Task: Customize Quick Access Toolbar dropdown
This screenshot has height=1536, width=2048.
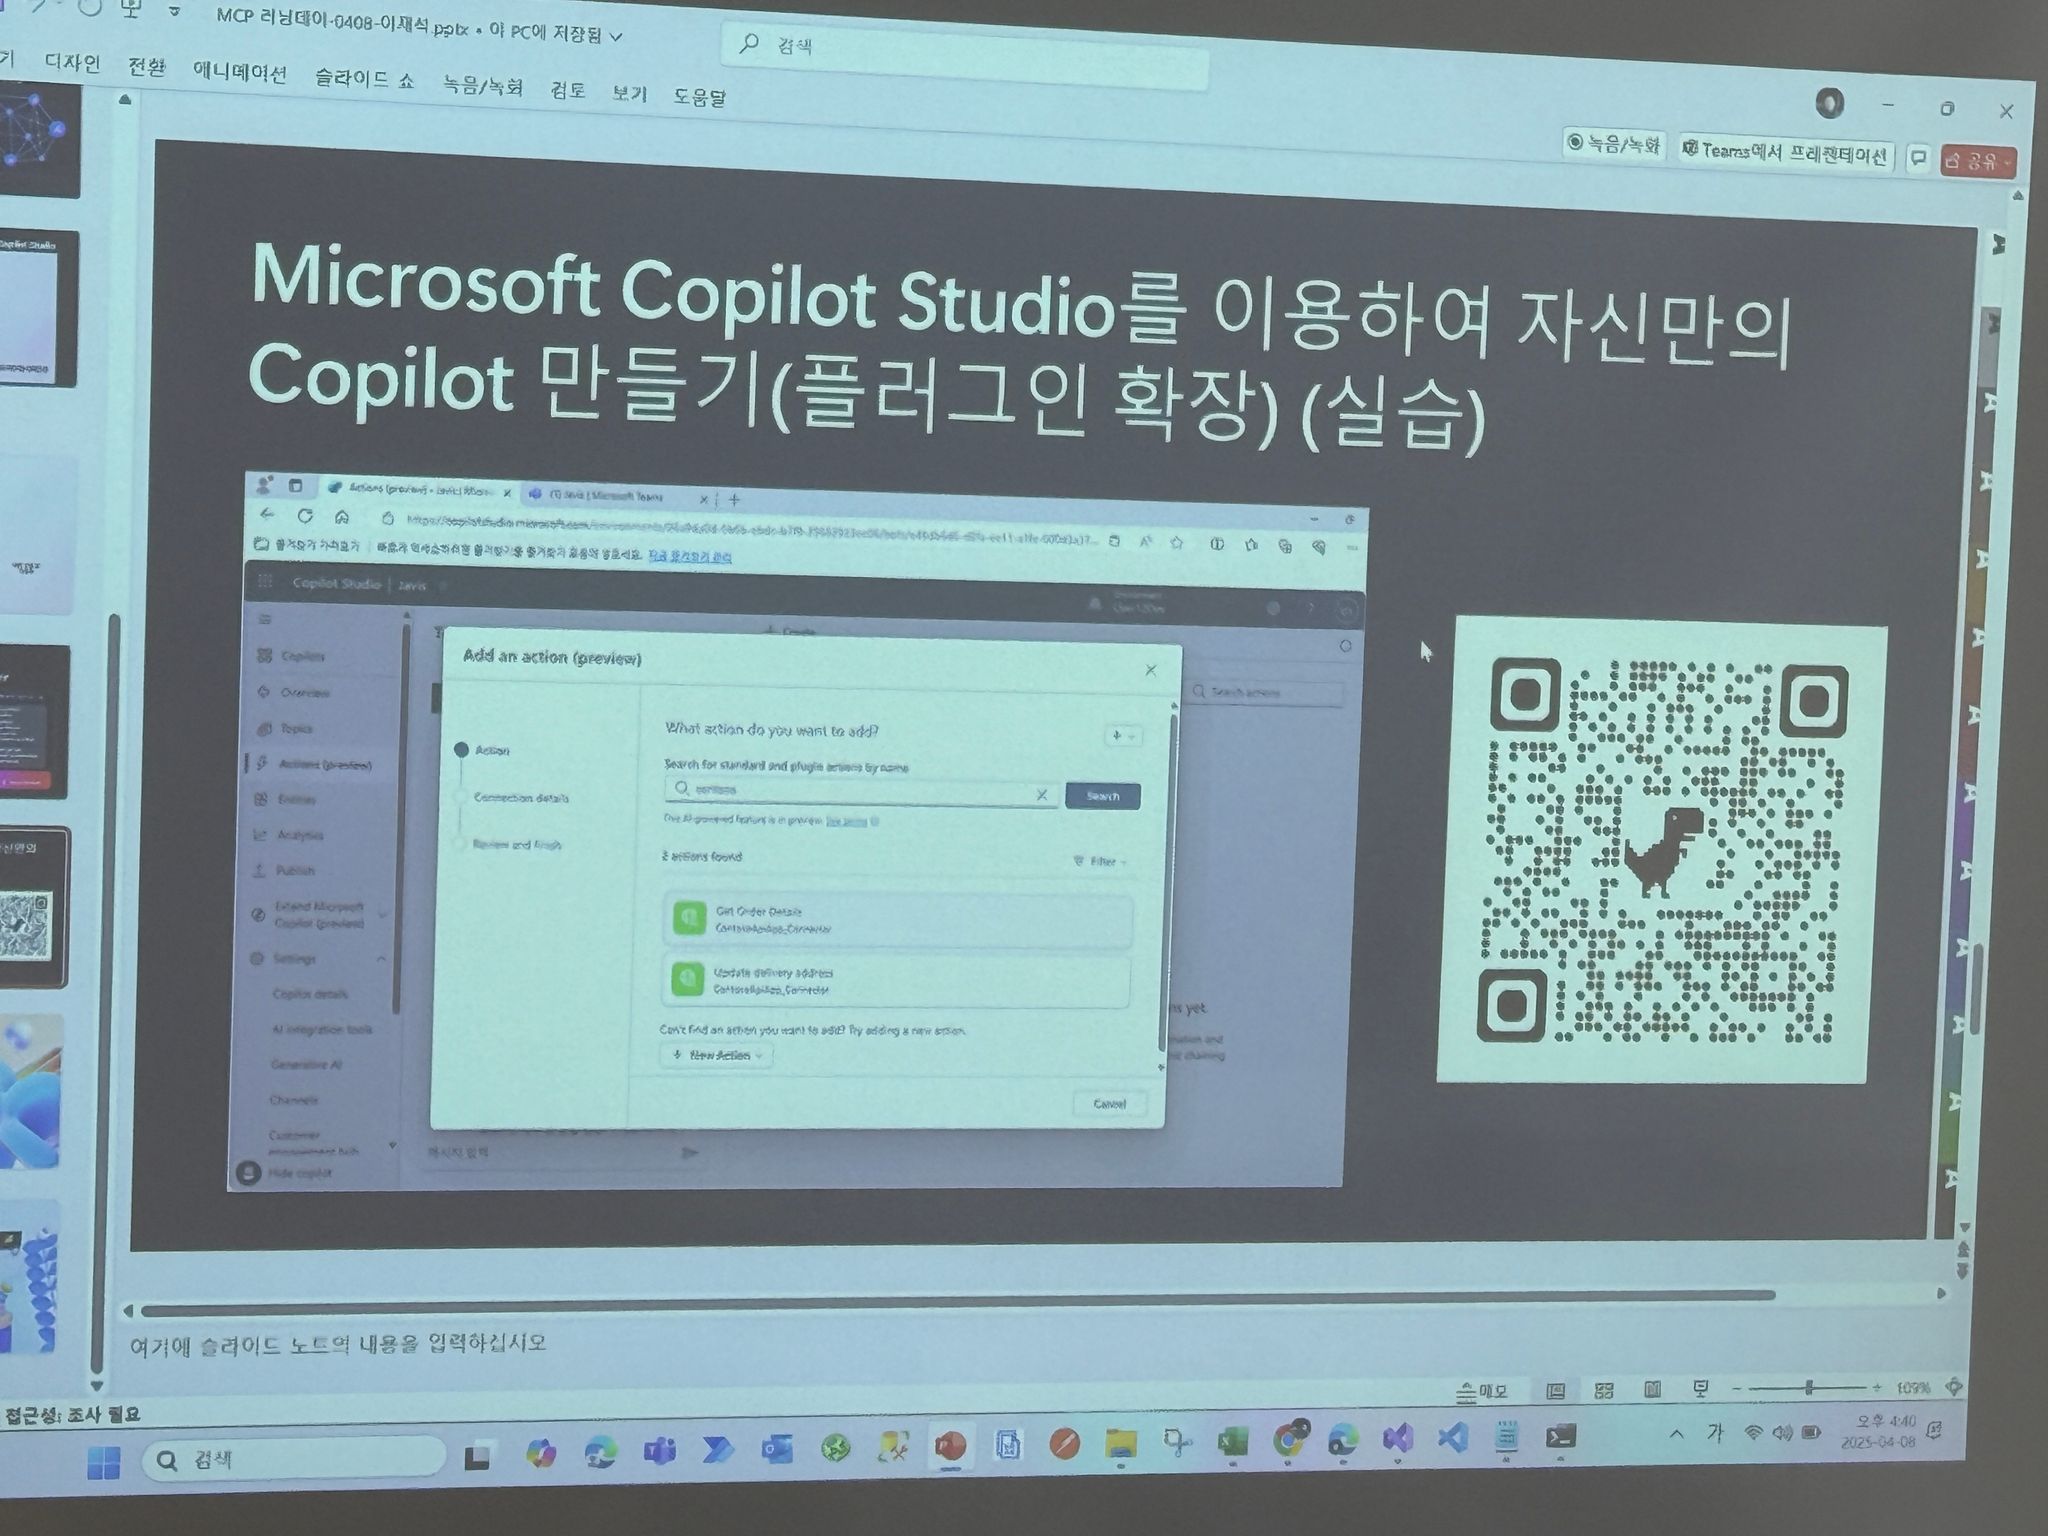Action: (175, 12)
